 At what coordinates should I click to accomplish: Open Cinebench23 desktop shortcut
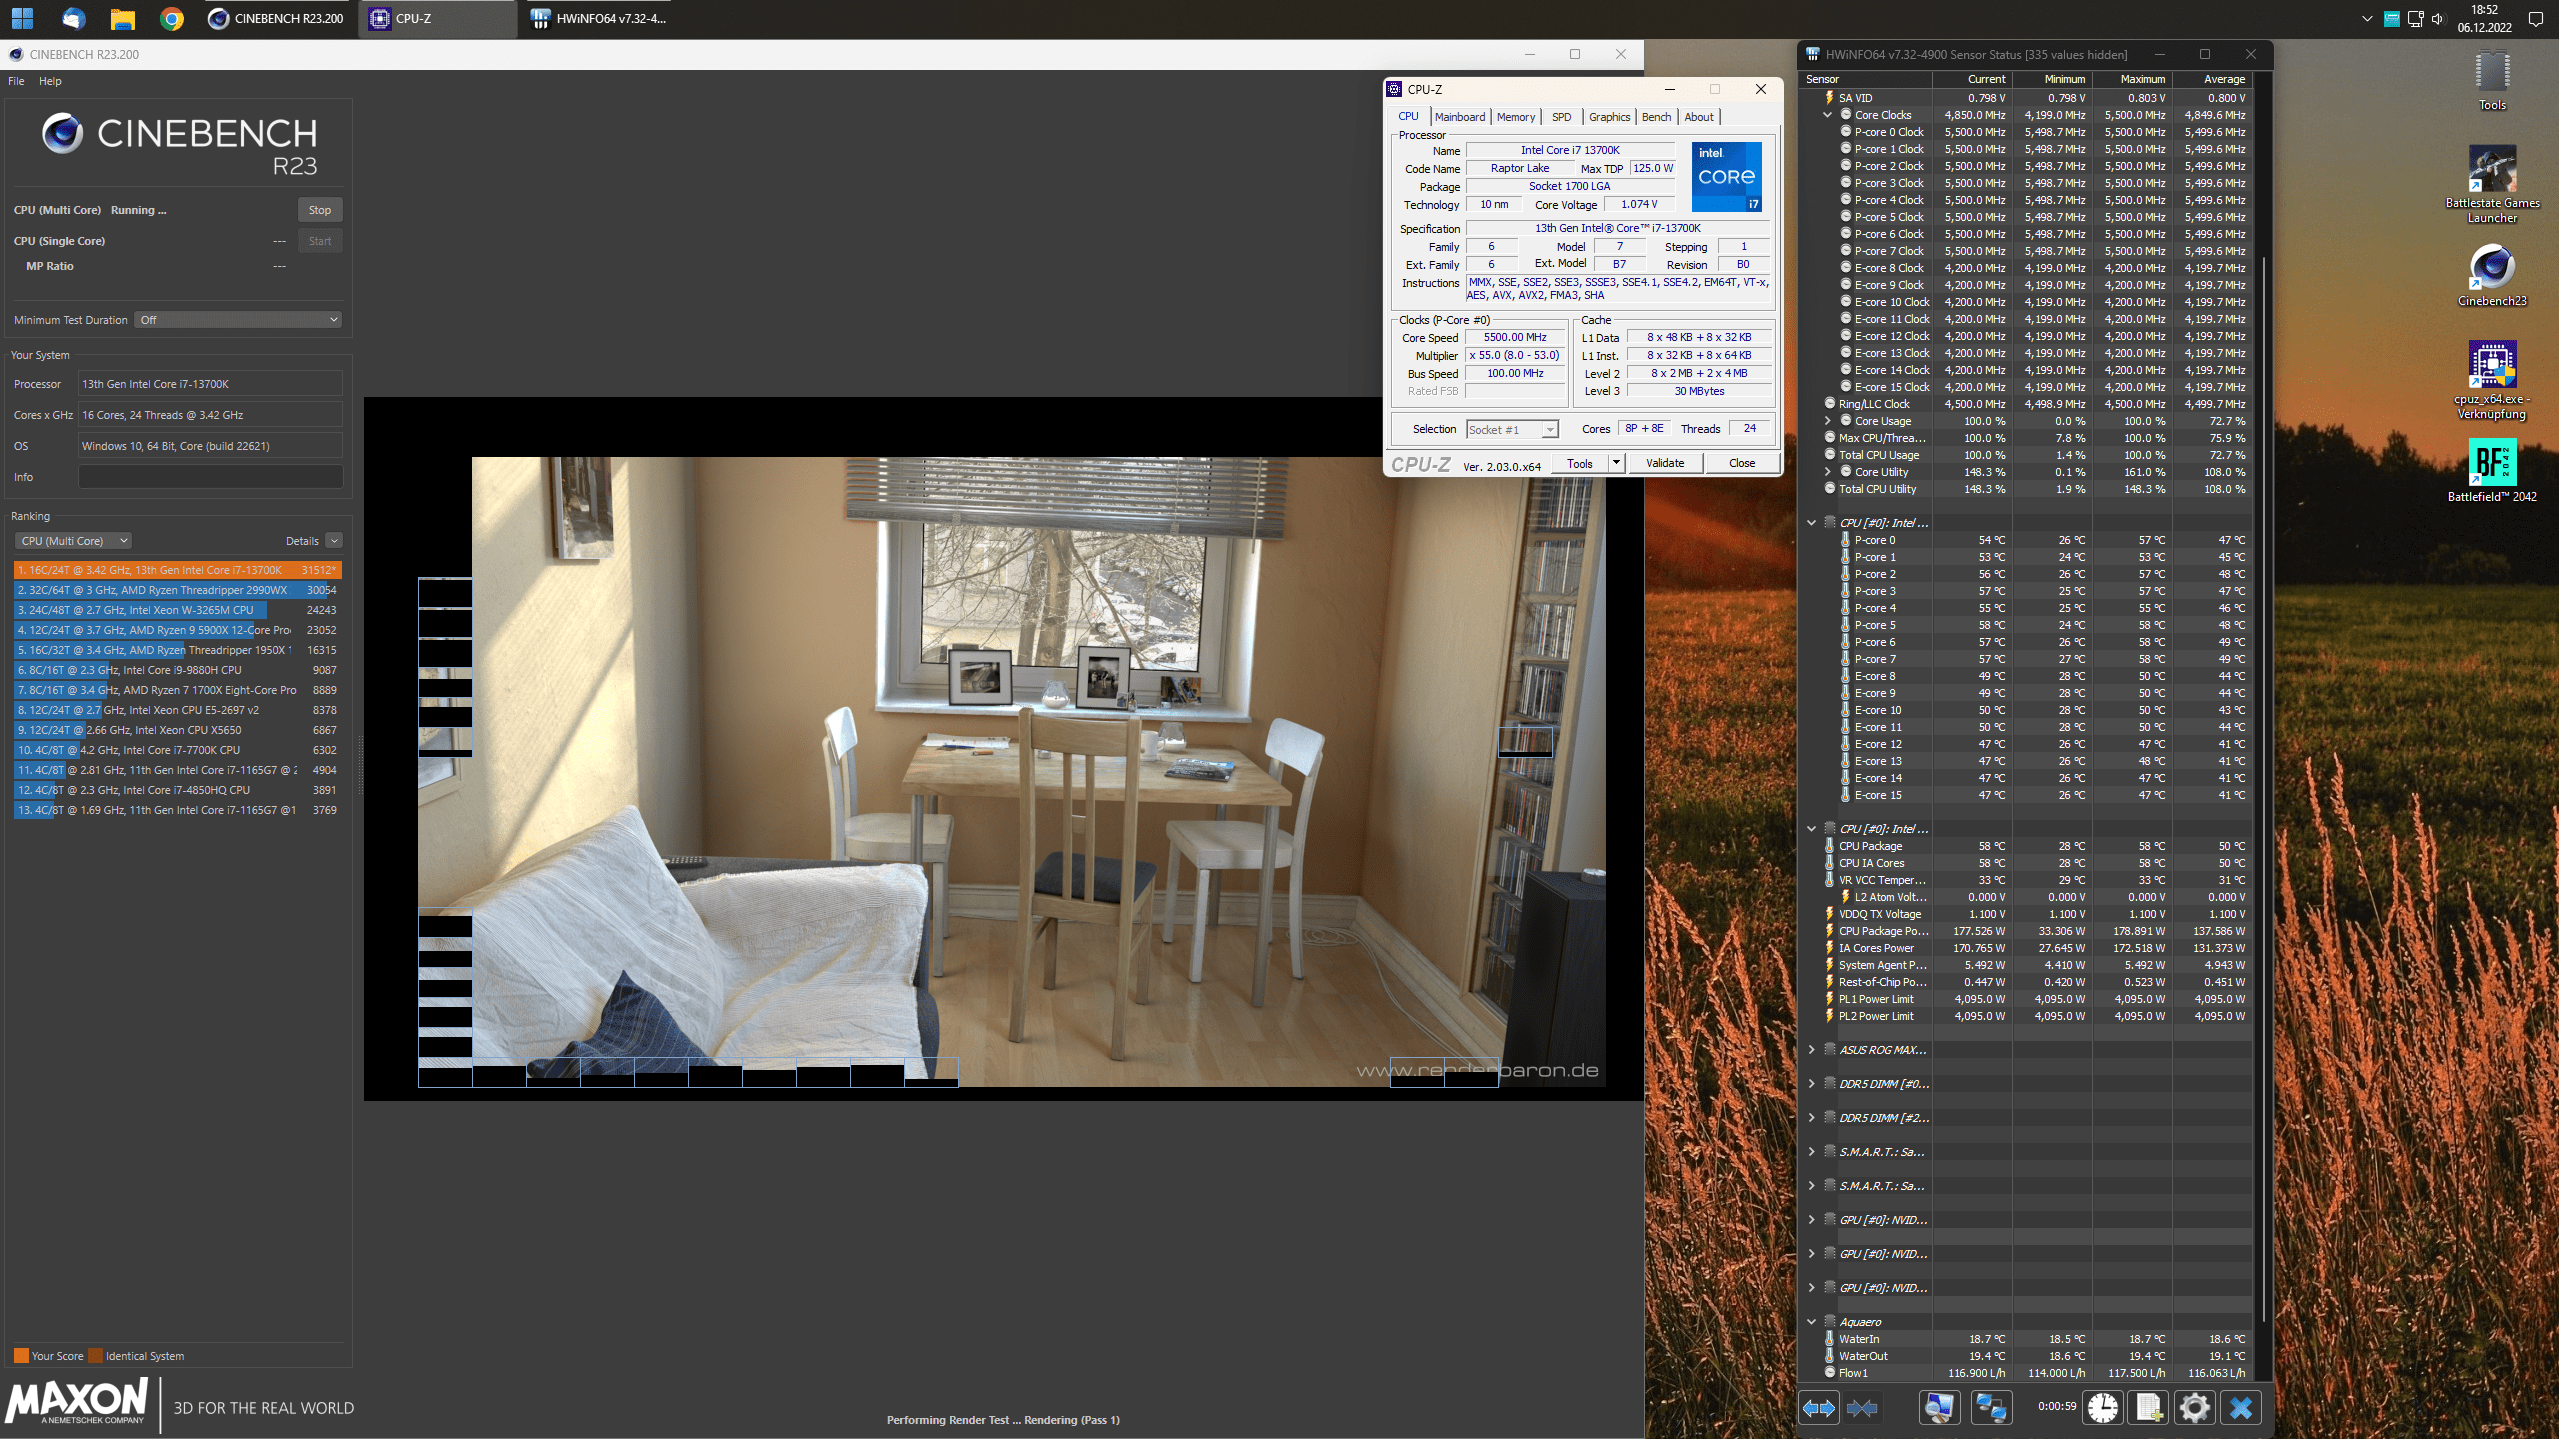pyautogui.click(x=2492, y=275)
